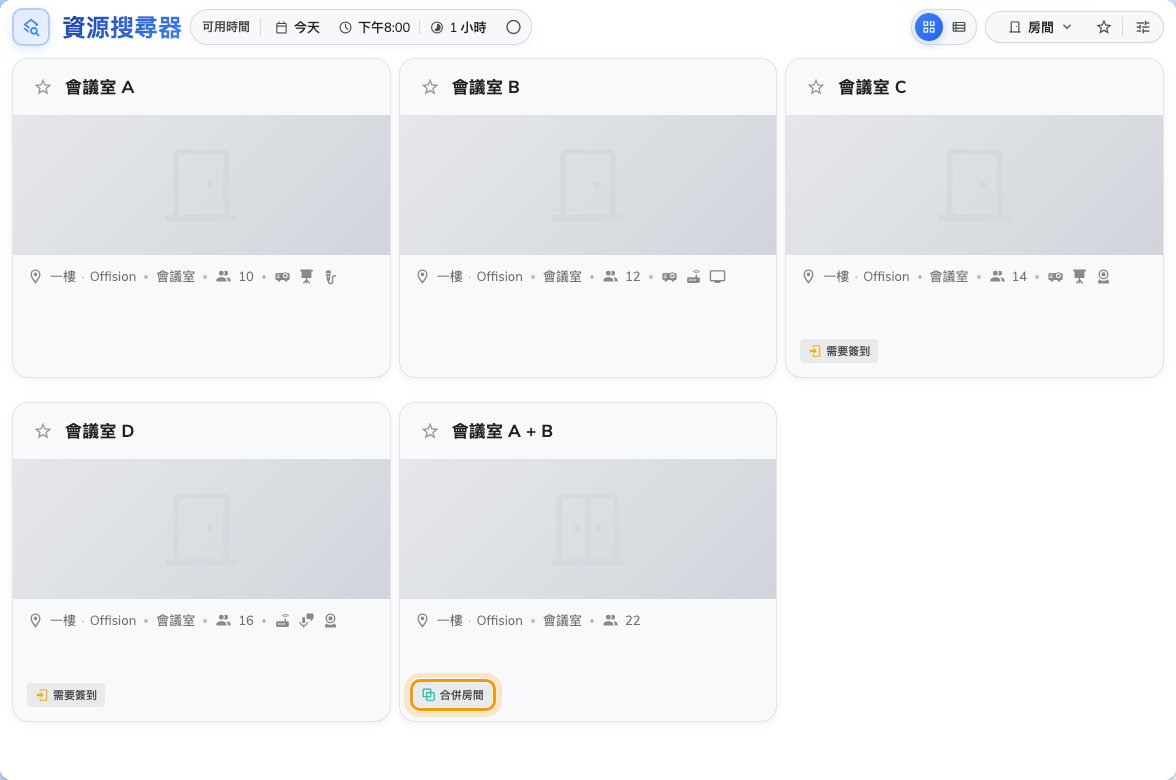Image resolution: width=1176 pixels, height=780 pixels.
Task: Click the 需要簽到 badge on 會議室 C
Action: pos(839,351)
